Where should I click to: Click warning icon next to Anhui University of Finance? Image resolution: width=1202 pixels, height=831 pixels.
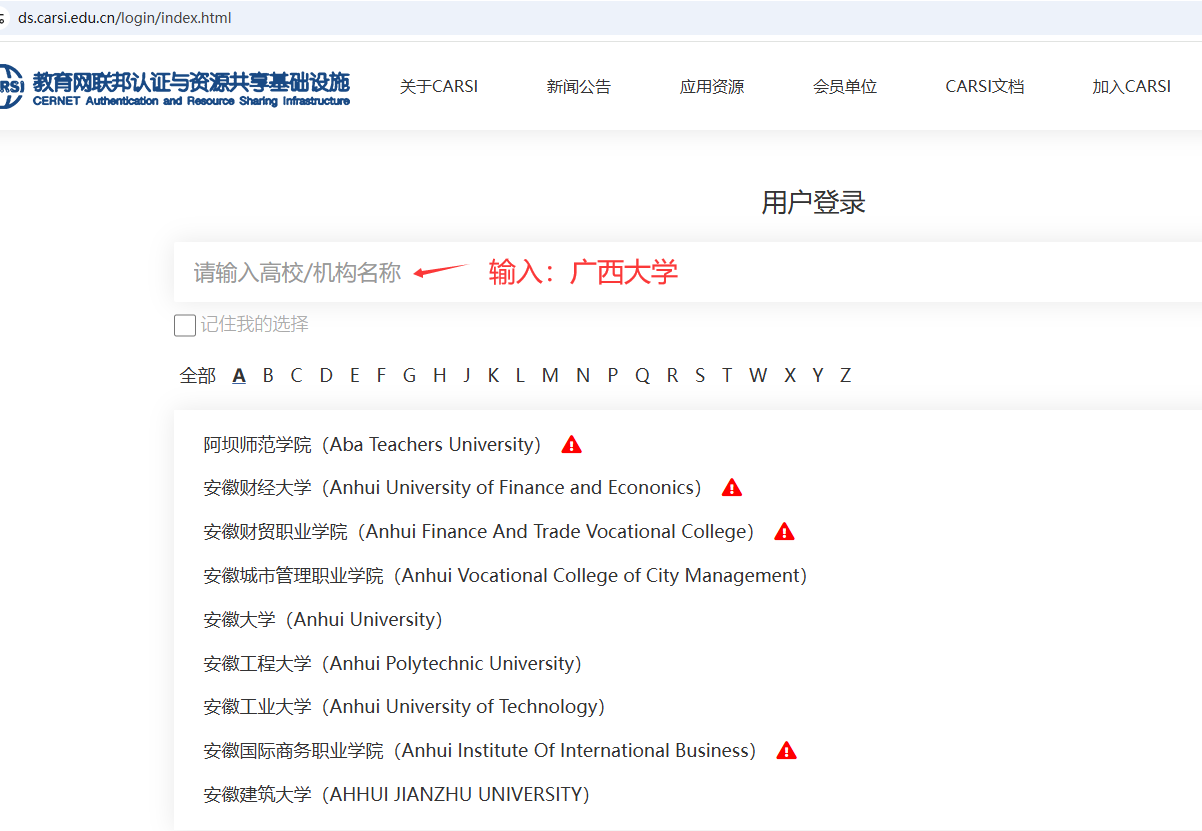(732, 488)
